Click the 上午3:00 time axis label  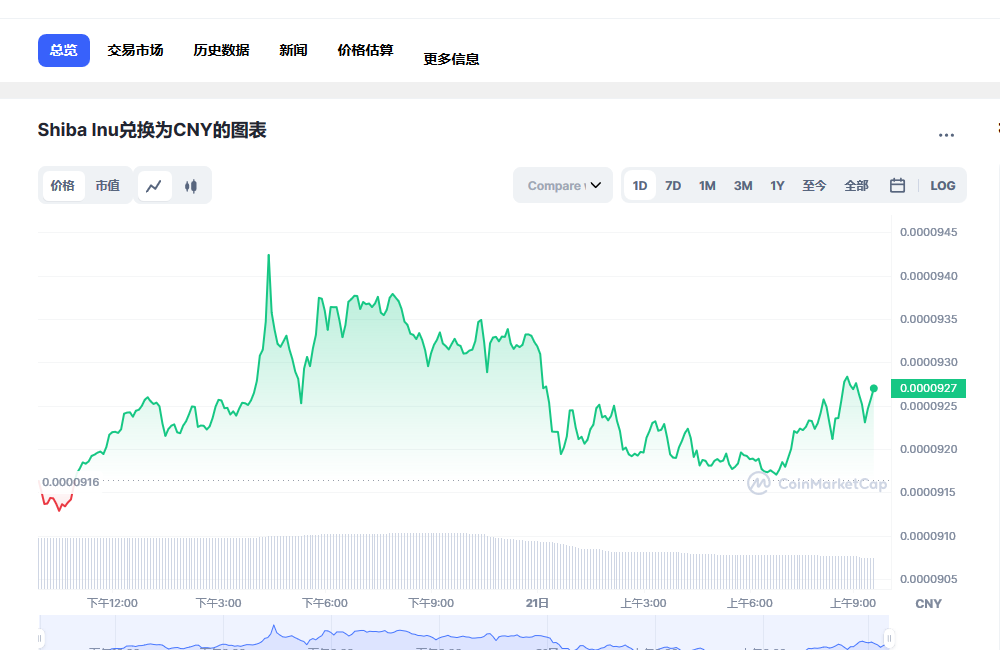point(643,603)
